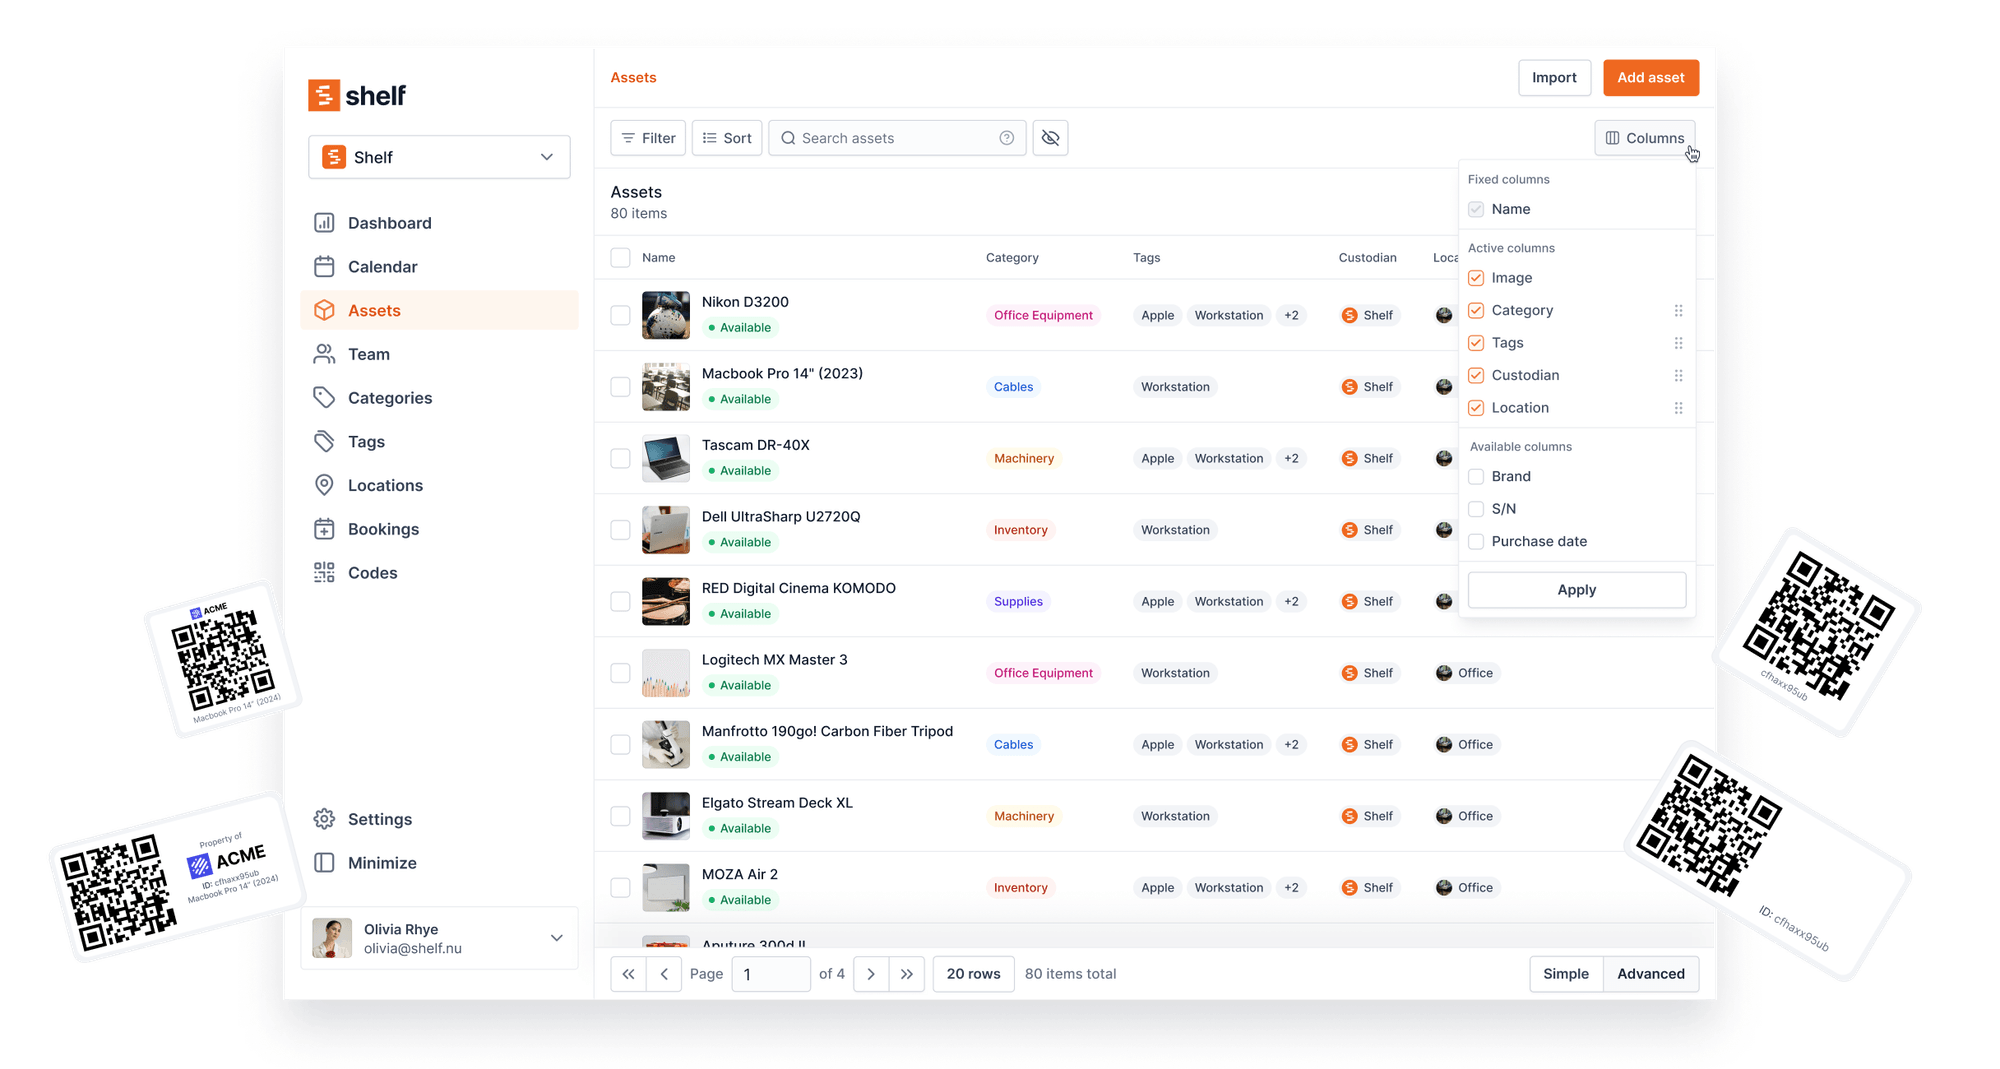Click the drag handle next to Custodian
Viewport: 2000px width, 1069px height.
click(1678, 375)
